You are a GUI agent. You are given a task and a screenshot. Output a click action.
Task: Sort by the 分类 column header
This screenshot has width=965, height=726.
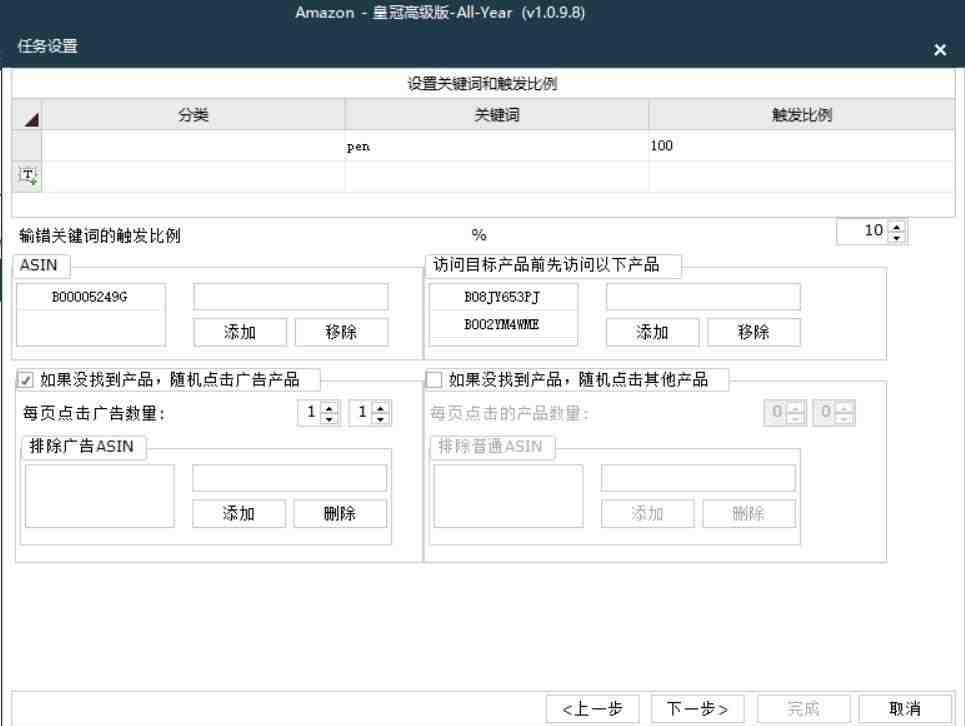193,114
